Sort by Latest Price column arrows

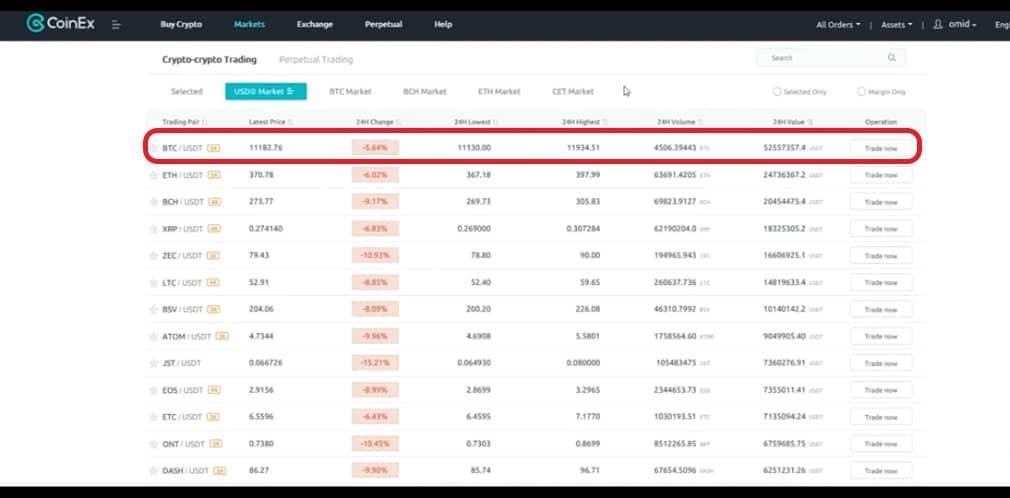[291, 122]
